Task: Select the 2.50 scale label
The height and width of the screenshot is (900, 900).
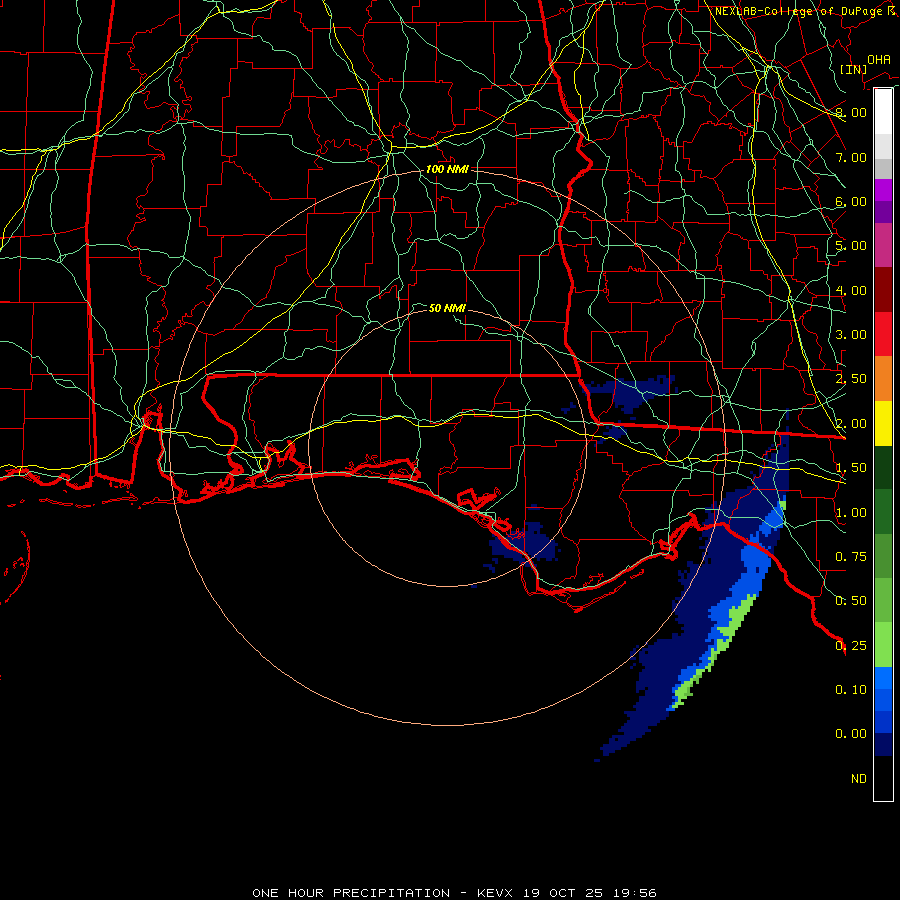Action: 851,379
